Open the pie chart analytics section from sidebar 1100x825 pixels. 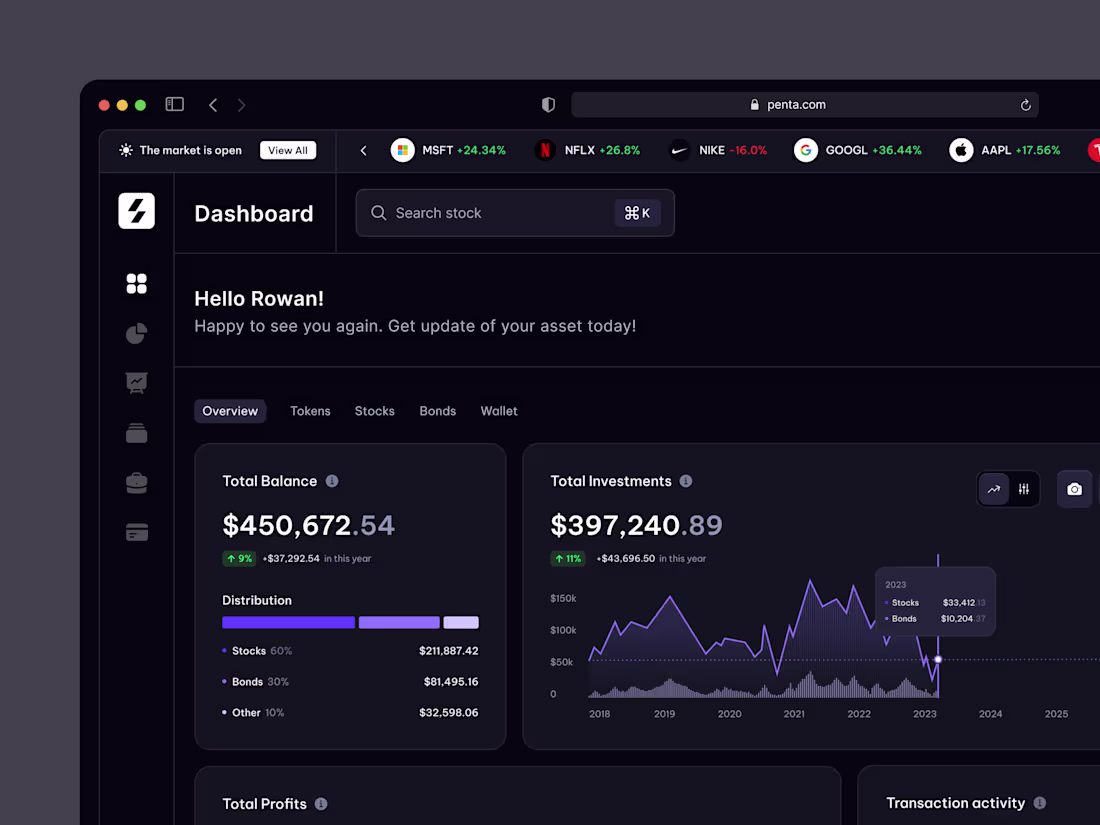[x=136, y=333]
